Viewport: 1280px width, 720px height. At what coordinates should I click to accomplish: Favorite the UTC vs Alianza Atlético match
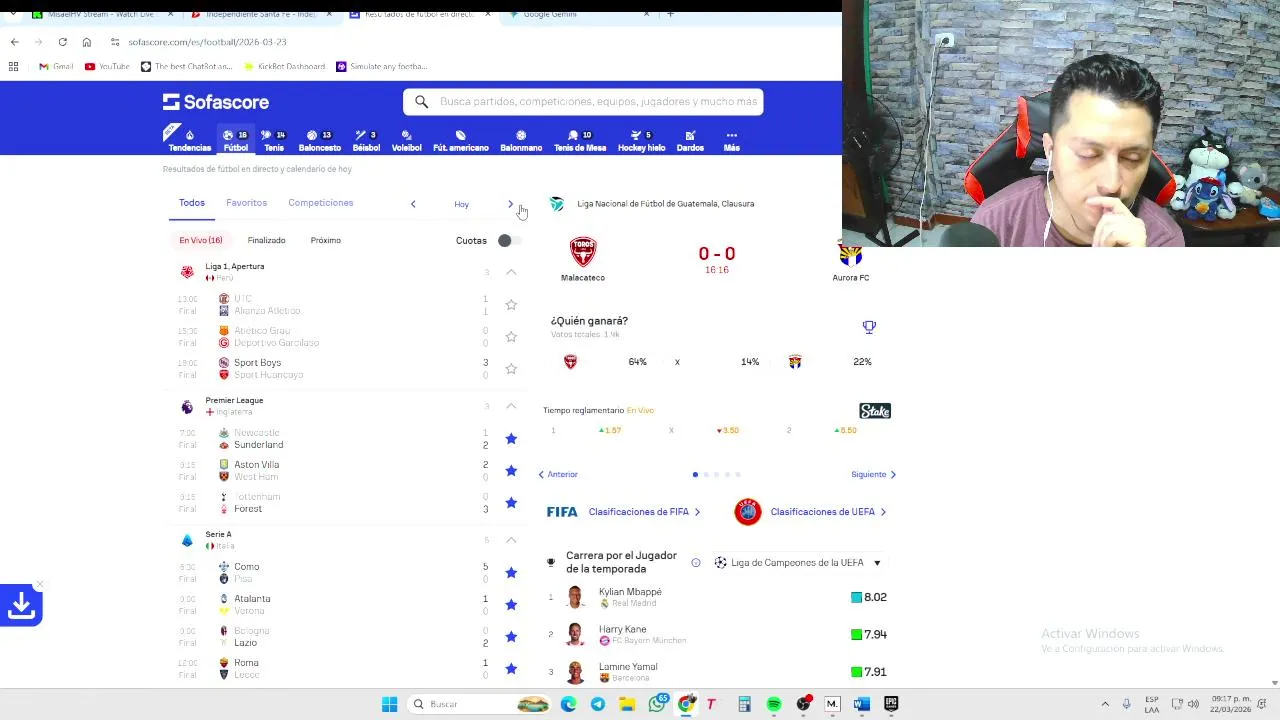[x=511, y=305]
